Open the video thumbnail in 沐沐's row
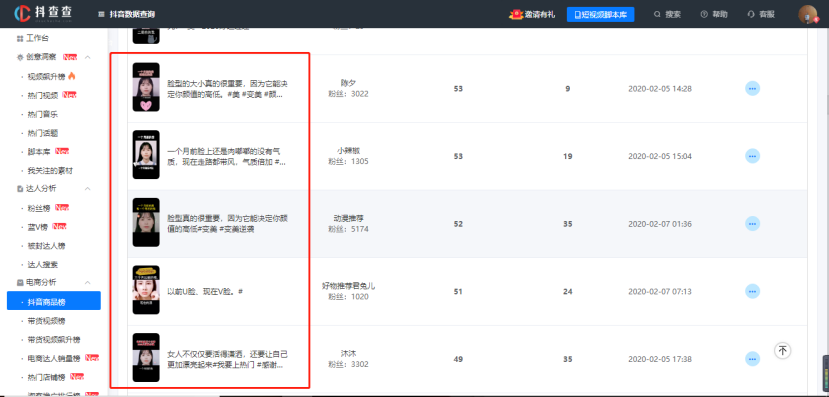Screen dimensions: 829x397 (x=146, y=357)
